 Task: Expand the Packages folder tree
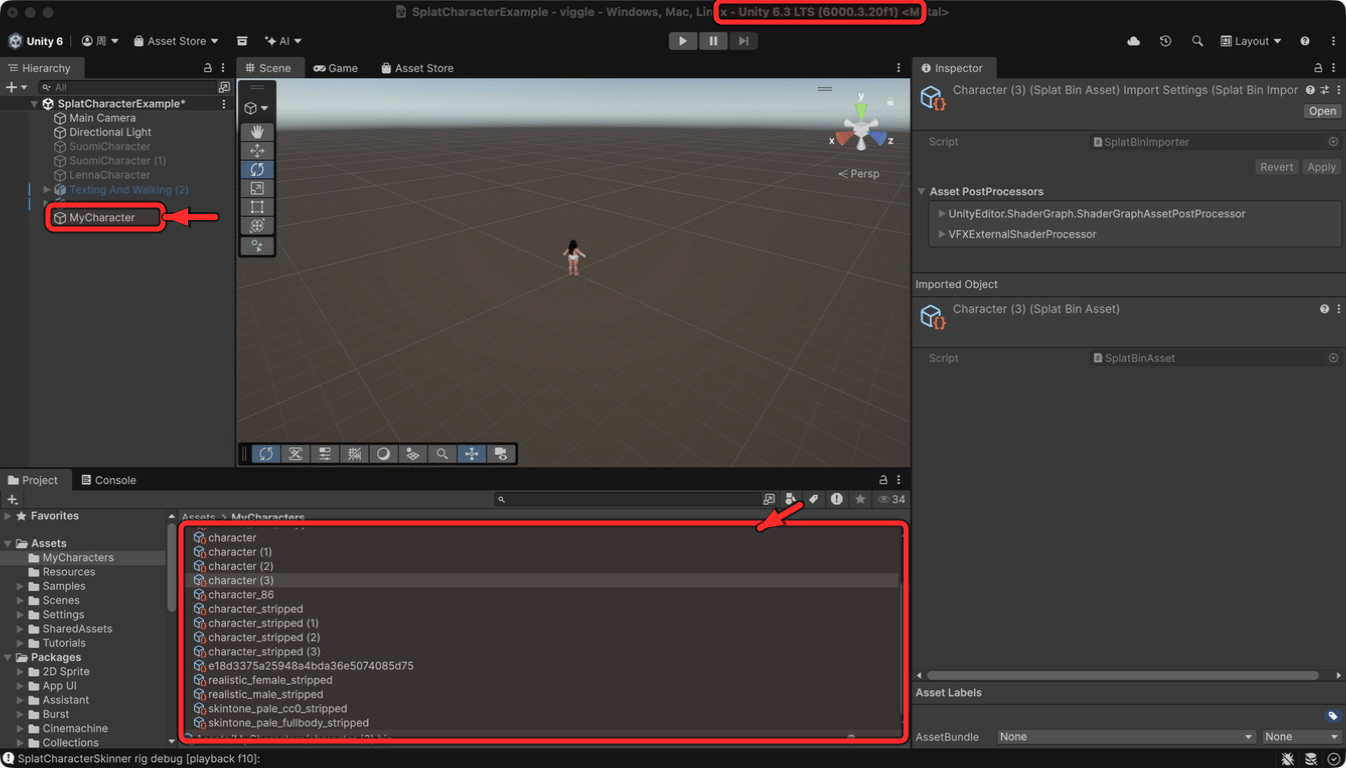8,658
